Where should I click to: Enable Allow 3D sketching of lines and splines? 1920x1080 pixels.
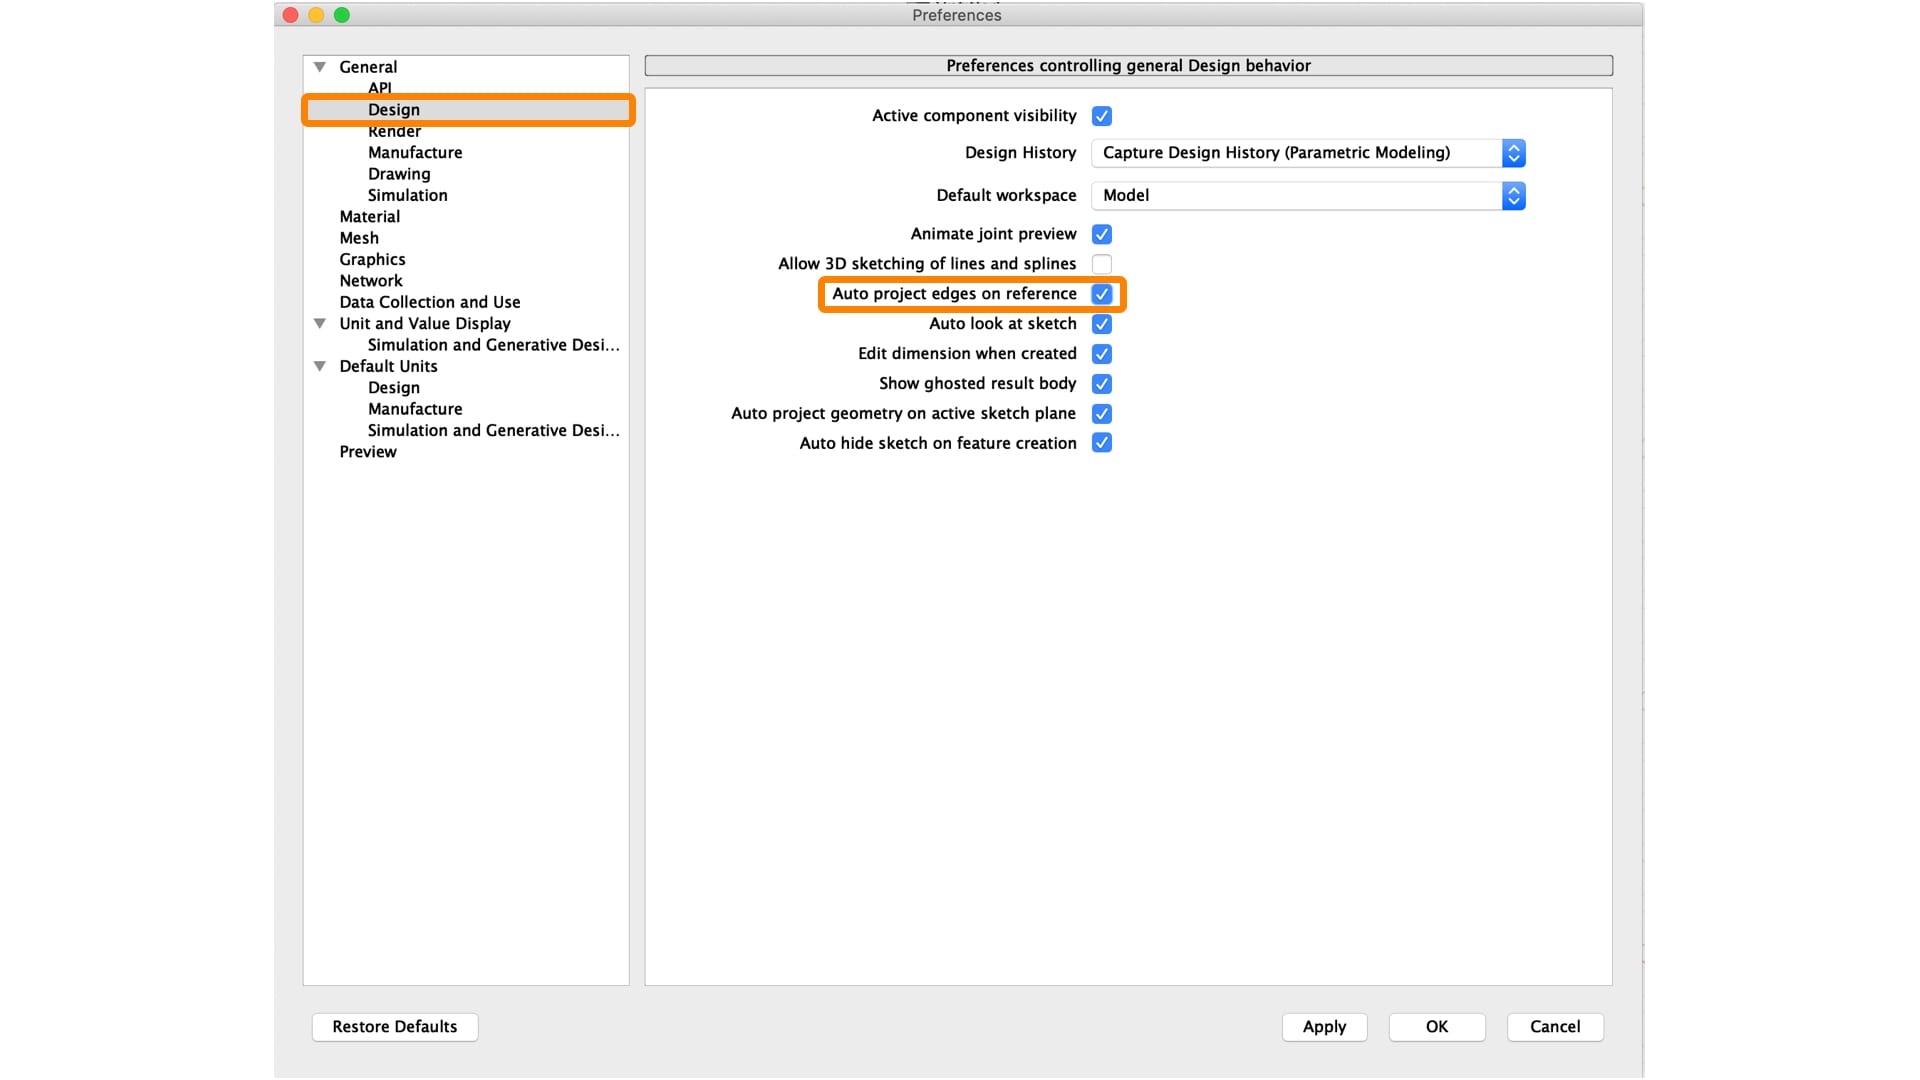(x=1101, y=264)
